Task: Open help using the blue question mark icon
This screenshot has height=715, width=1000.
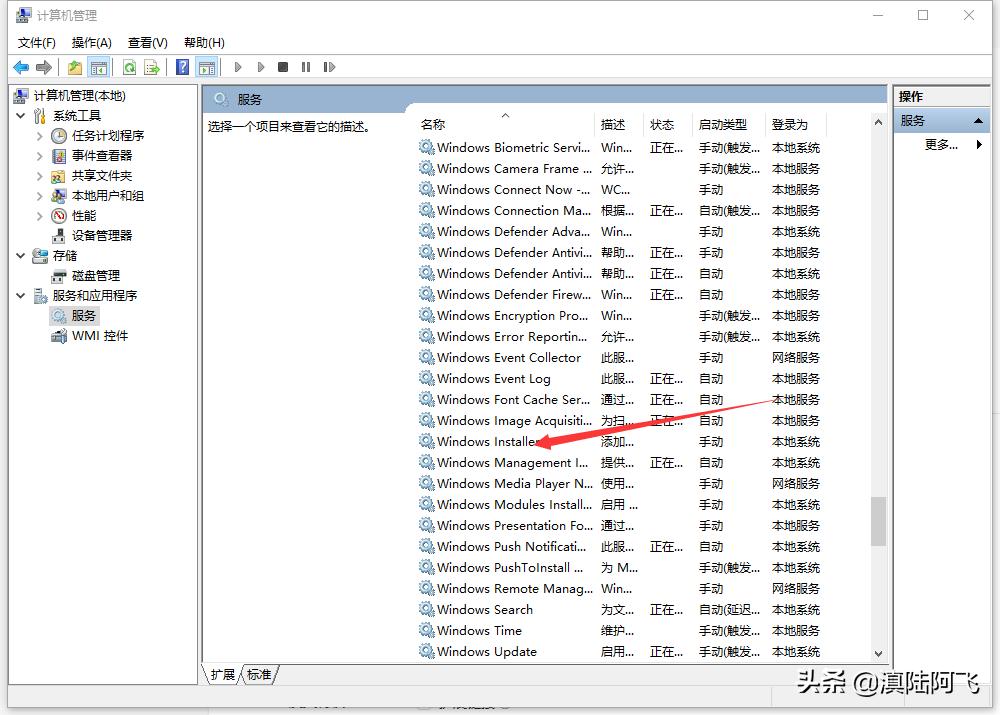Action: (x=182, y=67)
